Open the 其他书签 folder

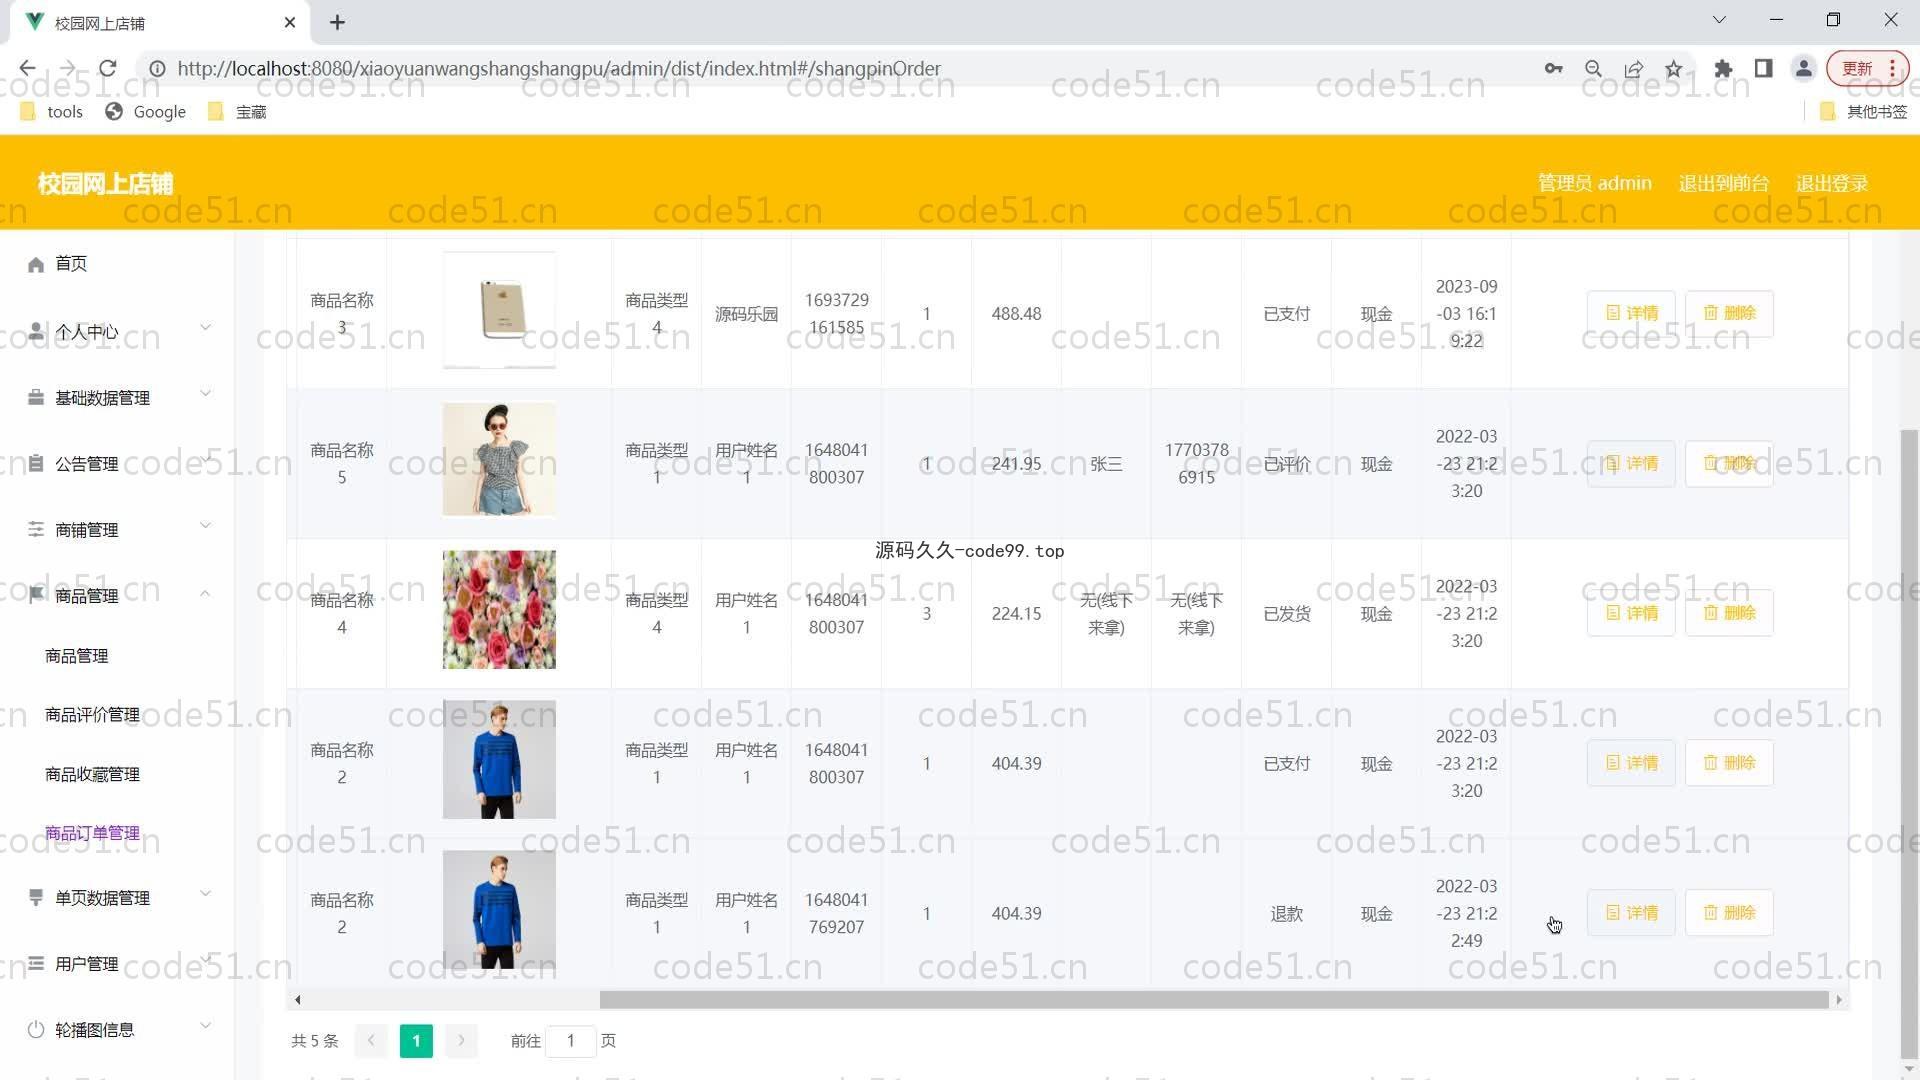click(x=1864, y=112)
